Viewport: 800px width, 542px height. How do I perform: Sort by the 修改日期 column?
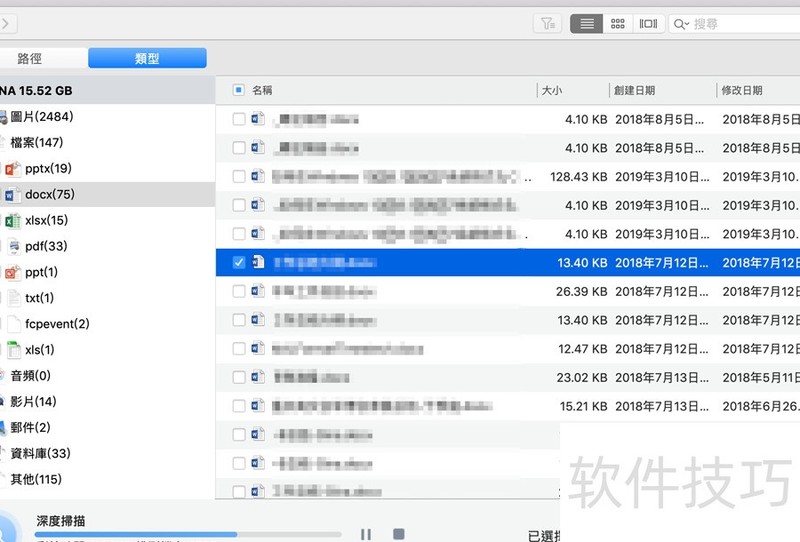pyautogui.click(x=742, y=90)
